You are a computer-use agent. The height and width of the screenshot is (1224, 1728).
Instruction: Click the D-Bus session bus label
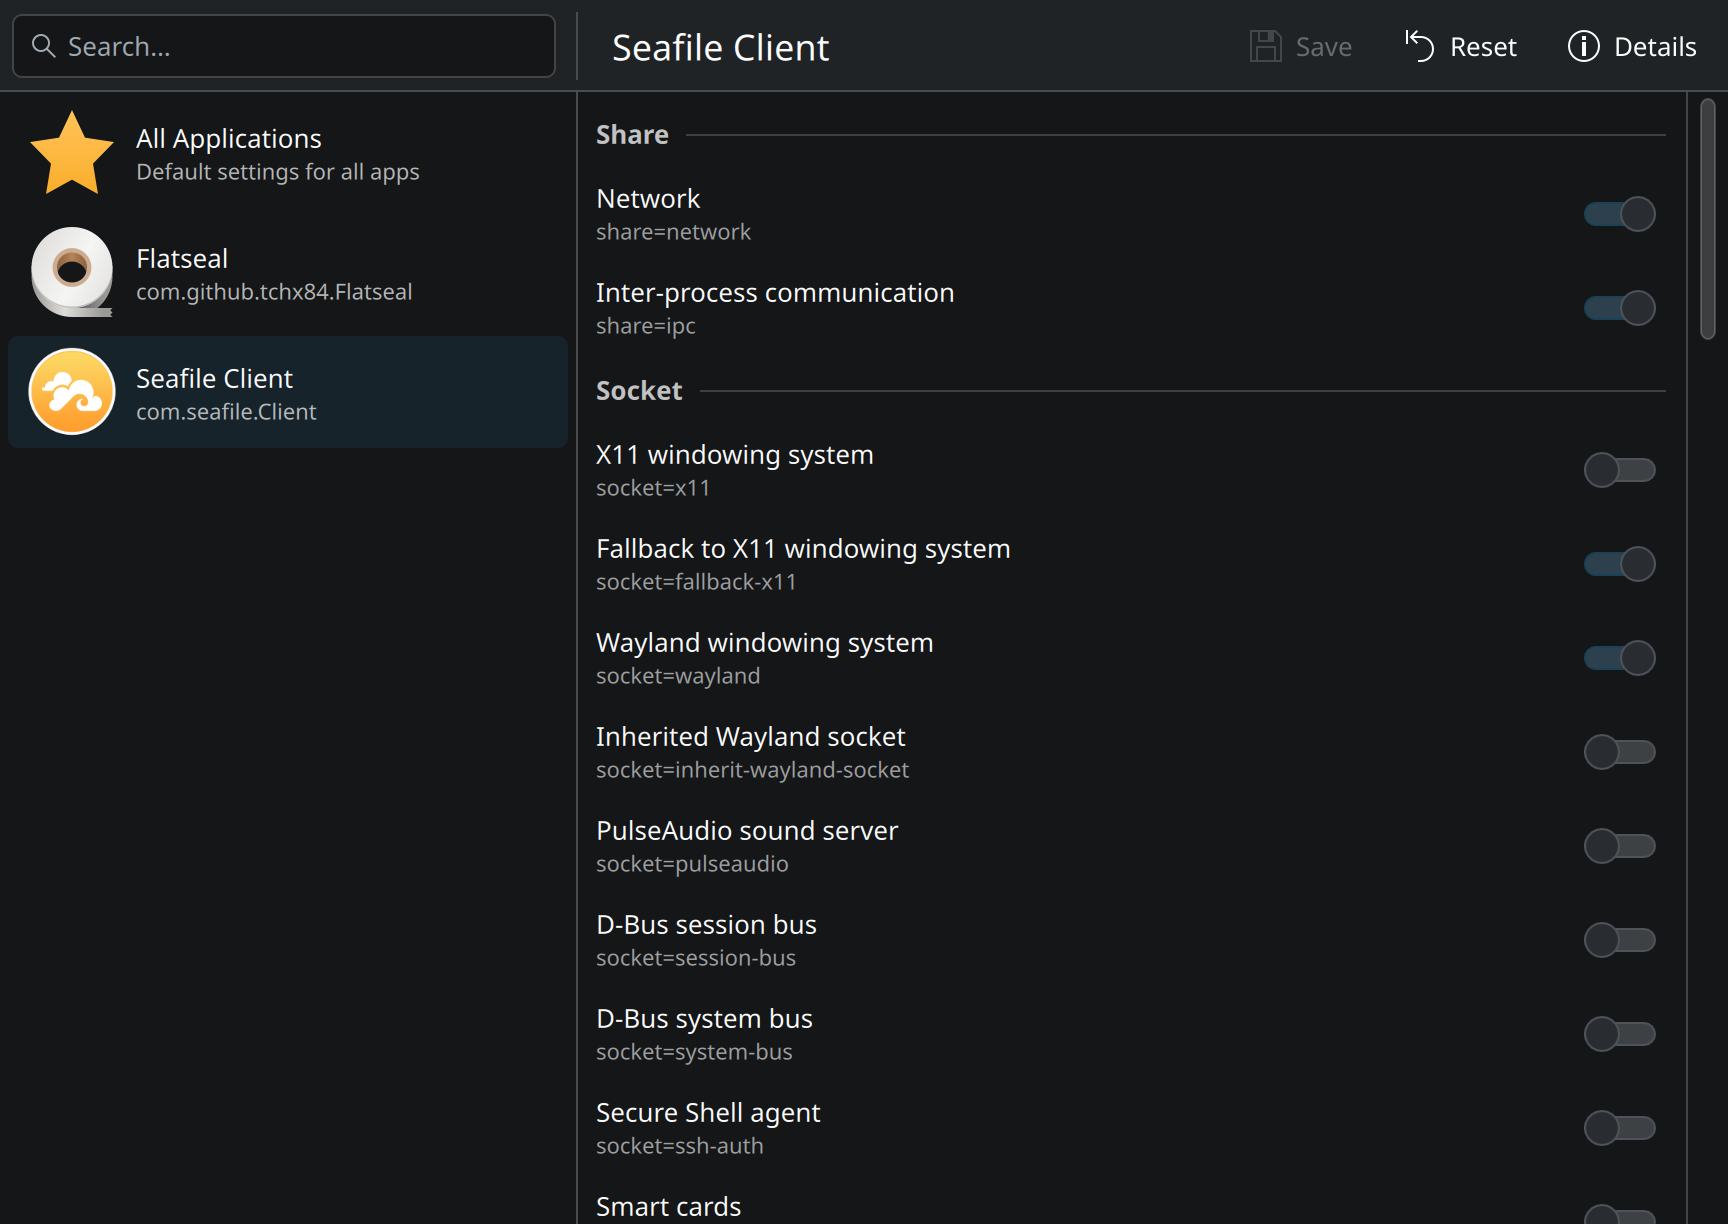[x=706, y=925]
